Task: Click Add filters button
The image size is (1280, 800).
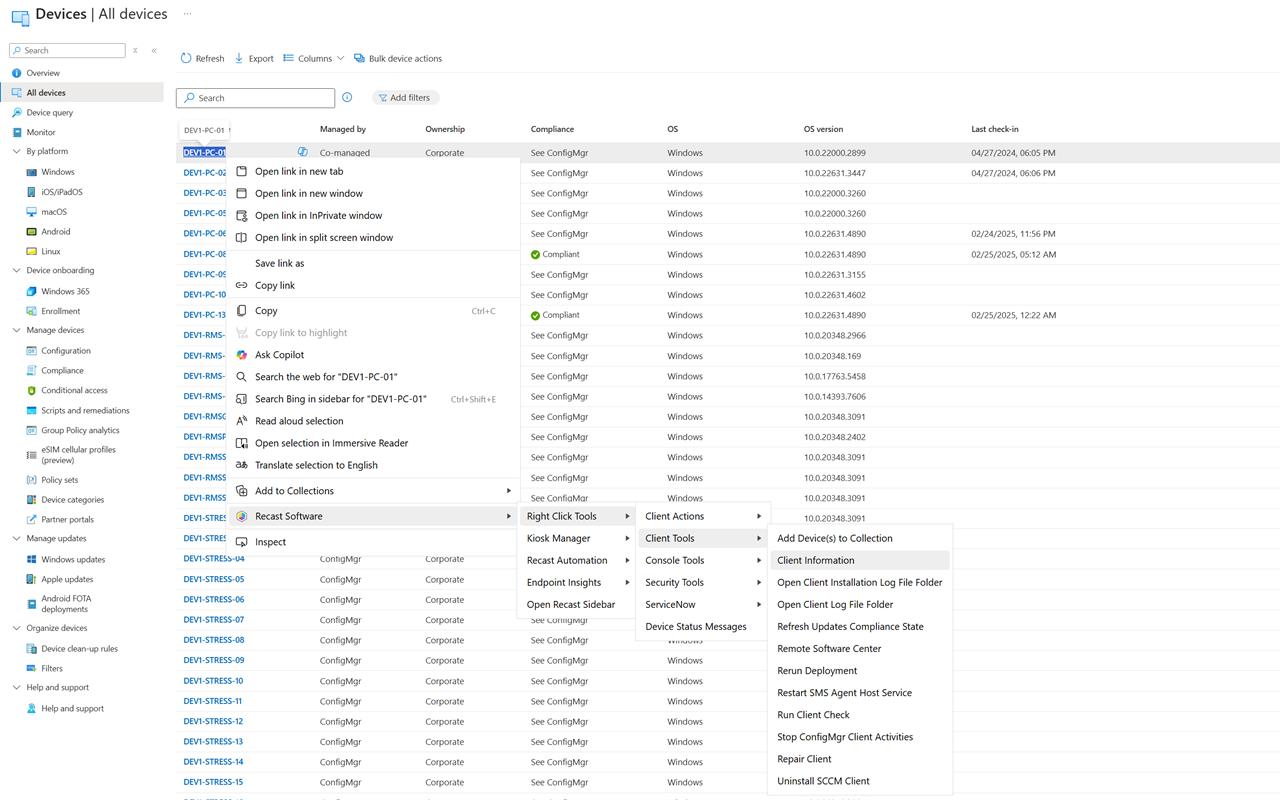Action: 407,97
